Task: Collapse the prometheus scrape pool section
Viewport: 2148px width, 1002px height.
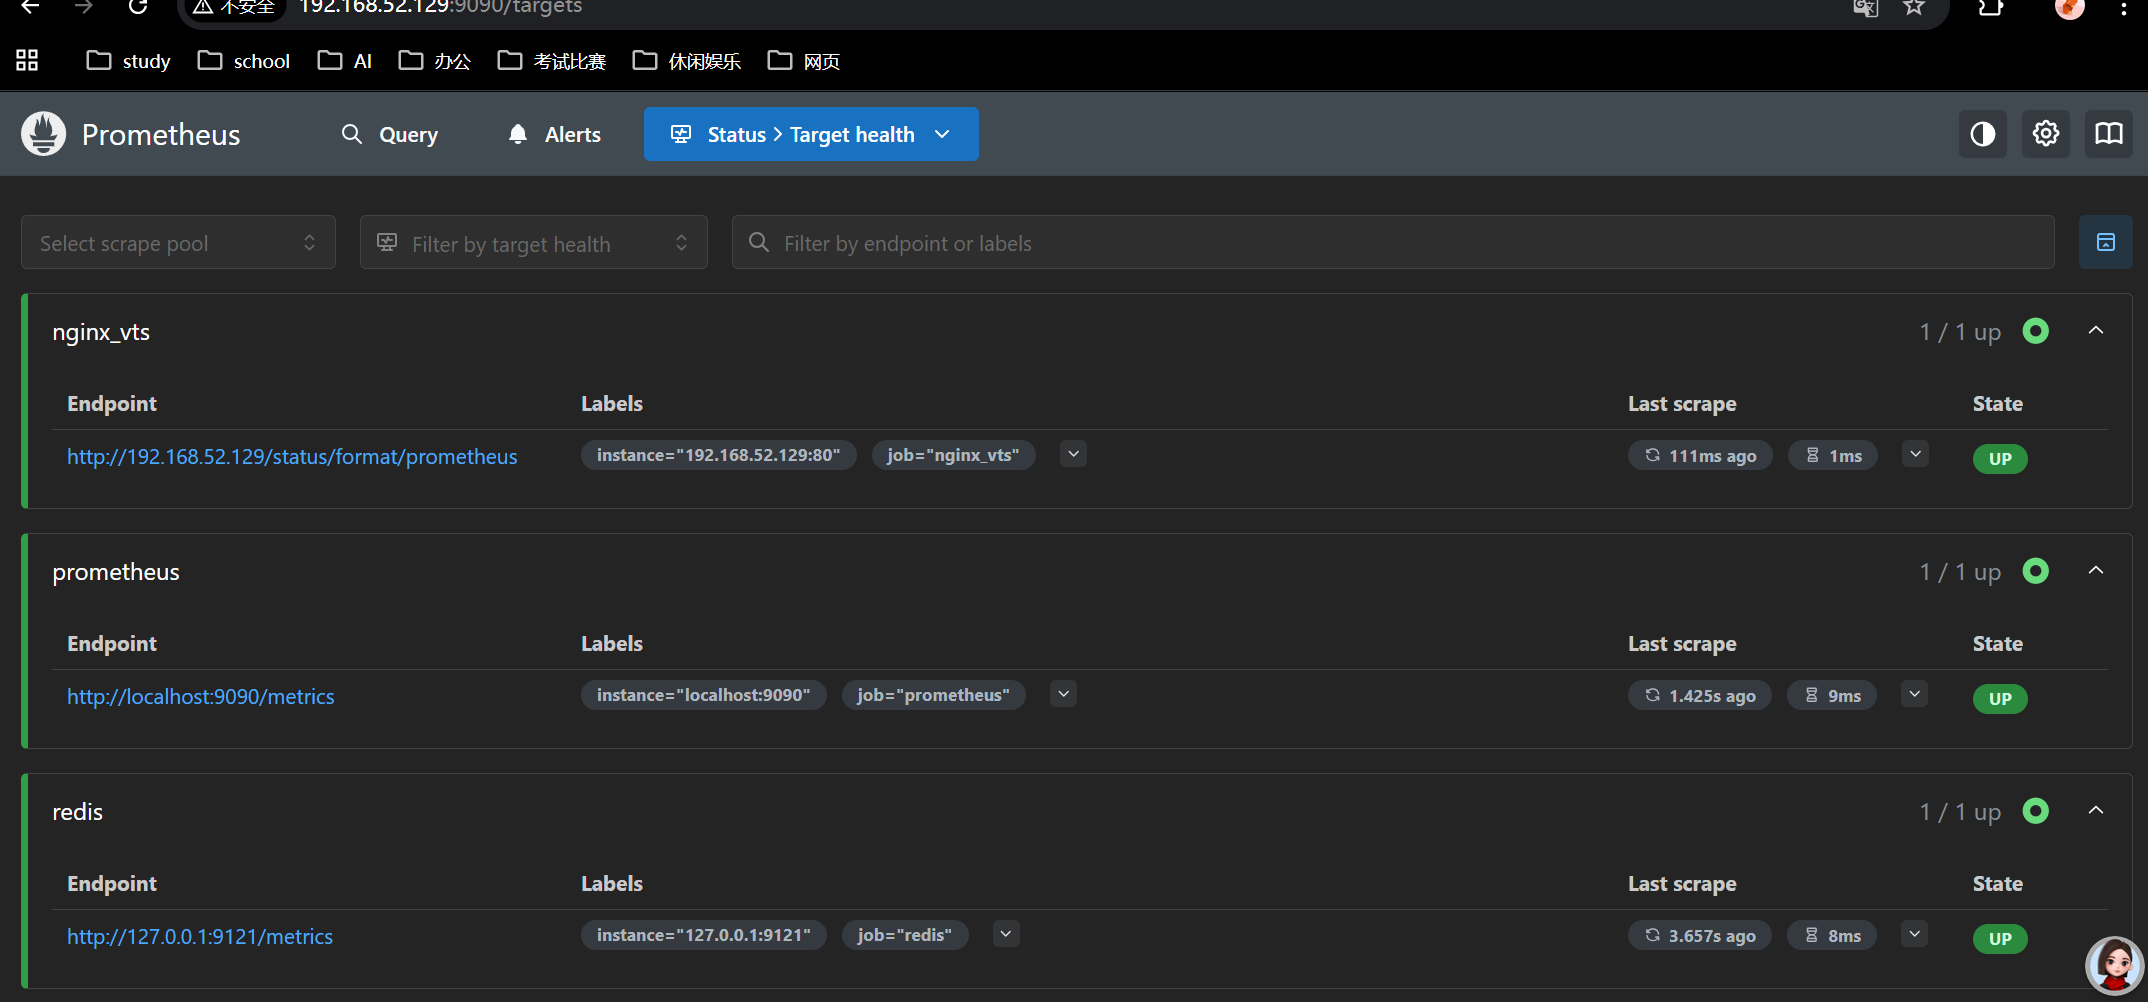Action: (x=2096, y=571)
